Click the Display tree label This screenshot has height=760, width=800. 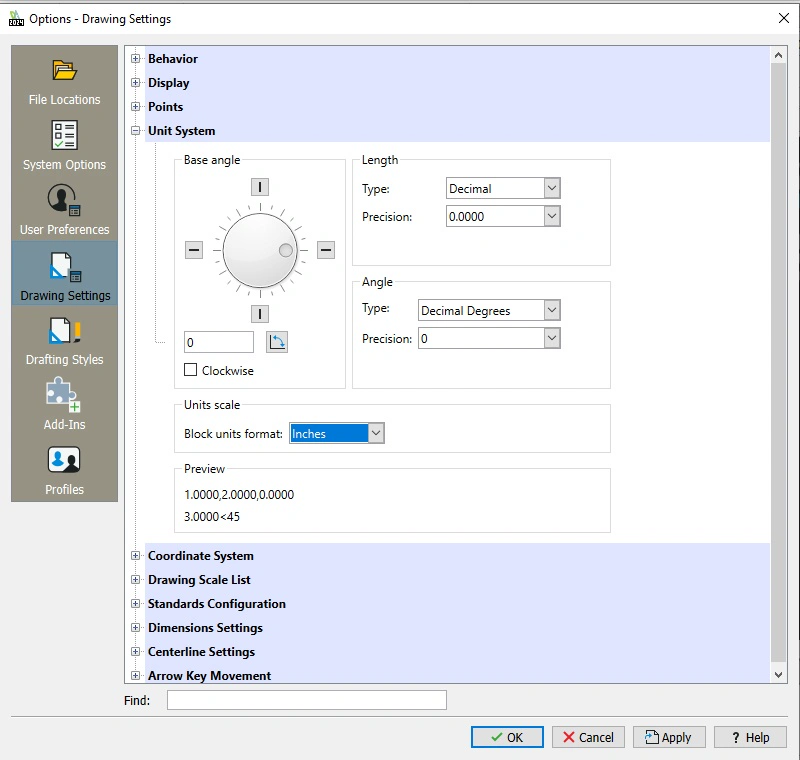point(168,83)
